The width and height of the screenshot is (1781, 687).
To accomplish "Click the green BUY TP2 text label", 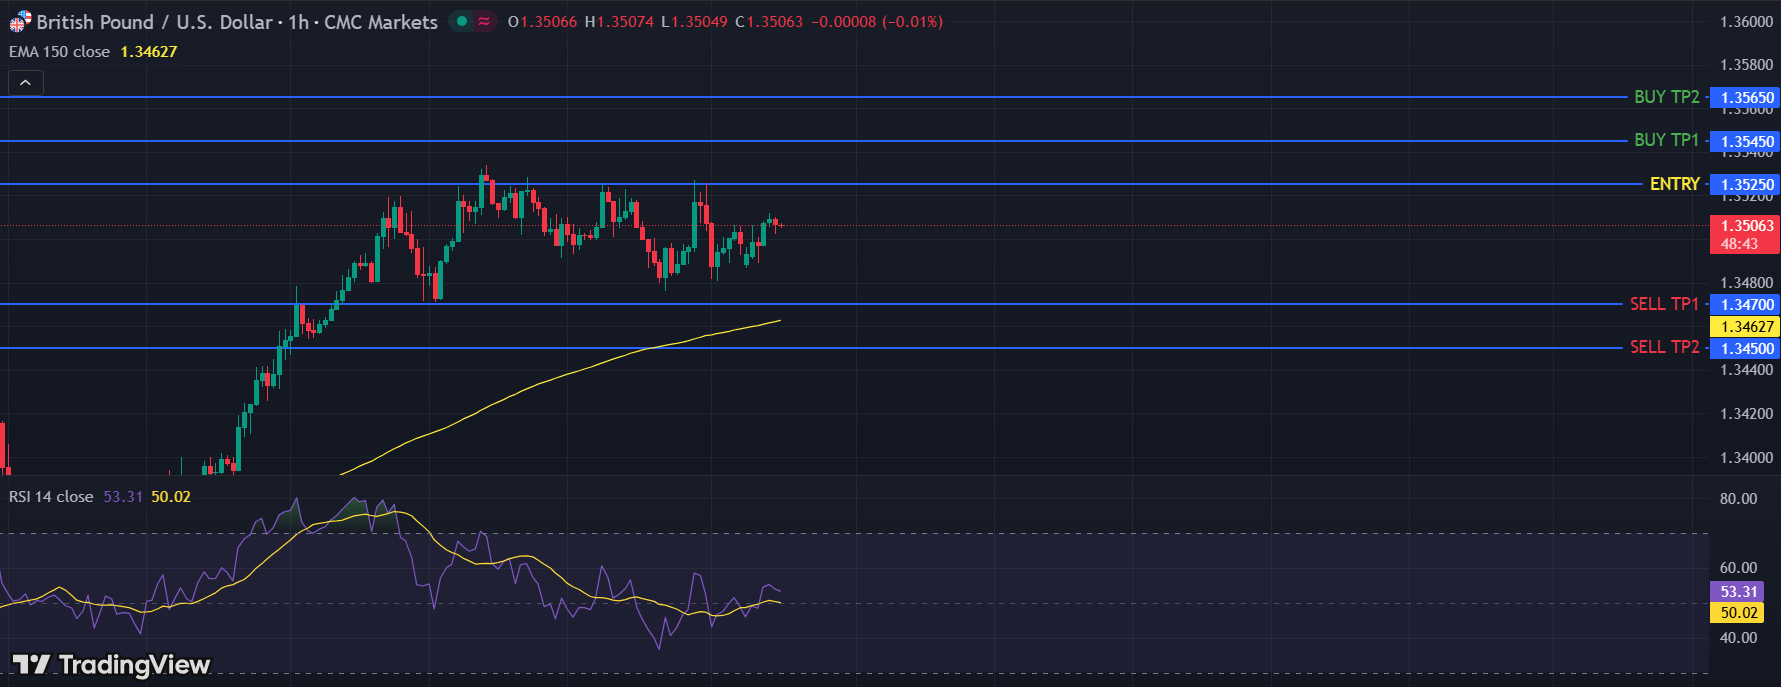I will coord(1666,97).
